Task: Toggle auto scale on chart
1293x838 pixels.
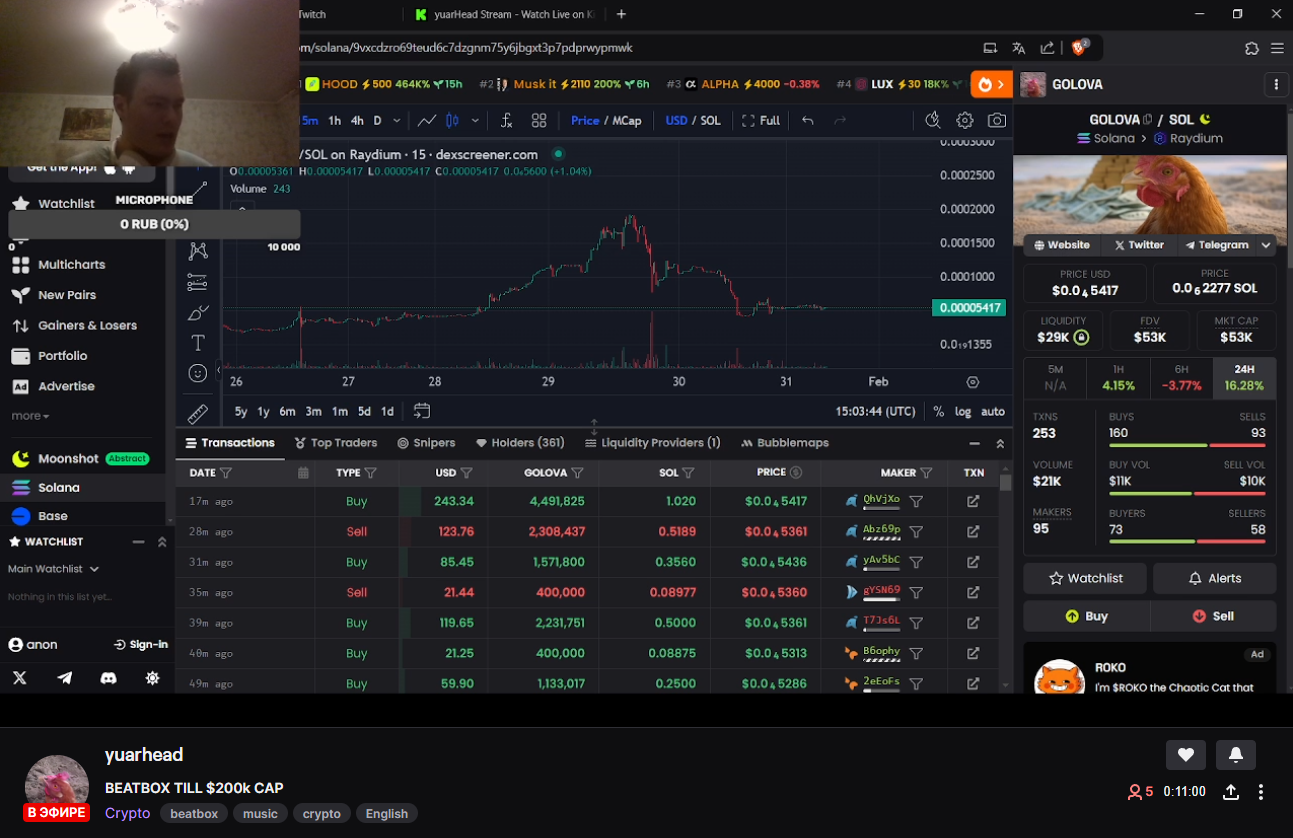Action: point(993,411)
